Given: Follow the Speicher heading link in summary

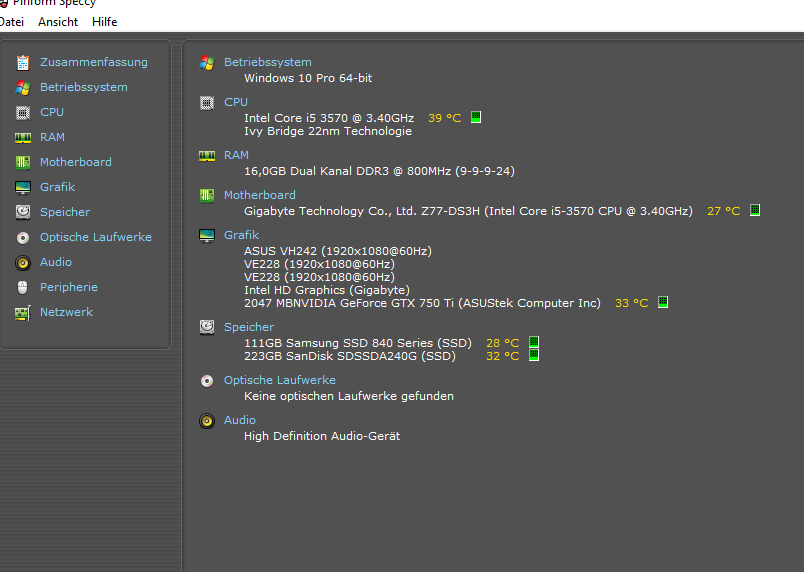Looking at the screenshot, I should [249, 327].
